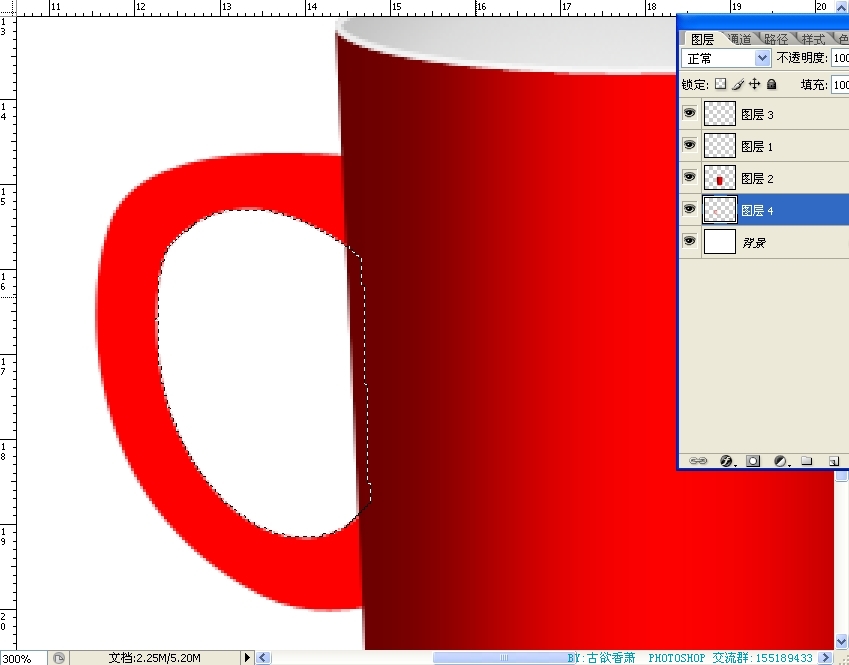Hide 图层 3 using eye icon
Screen dimensions: 849x665
tap(689, 114)
